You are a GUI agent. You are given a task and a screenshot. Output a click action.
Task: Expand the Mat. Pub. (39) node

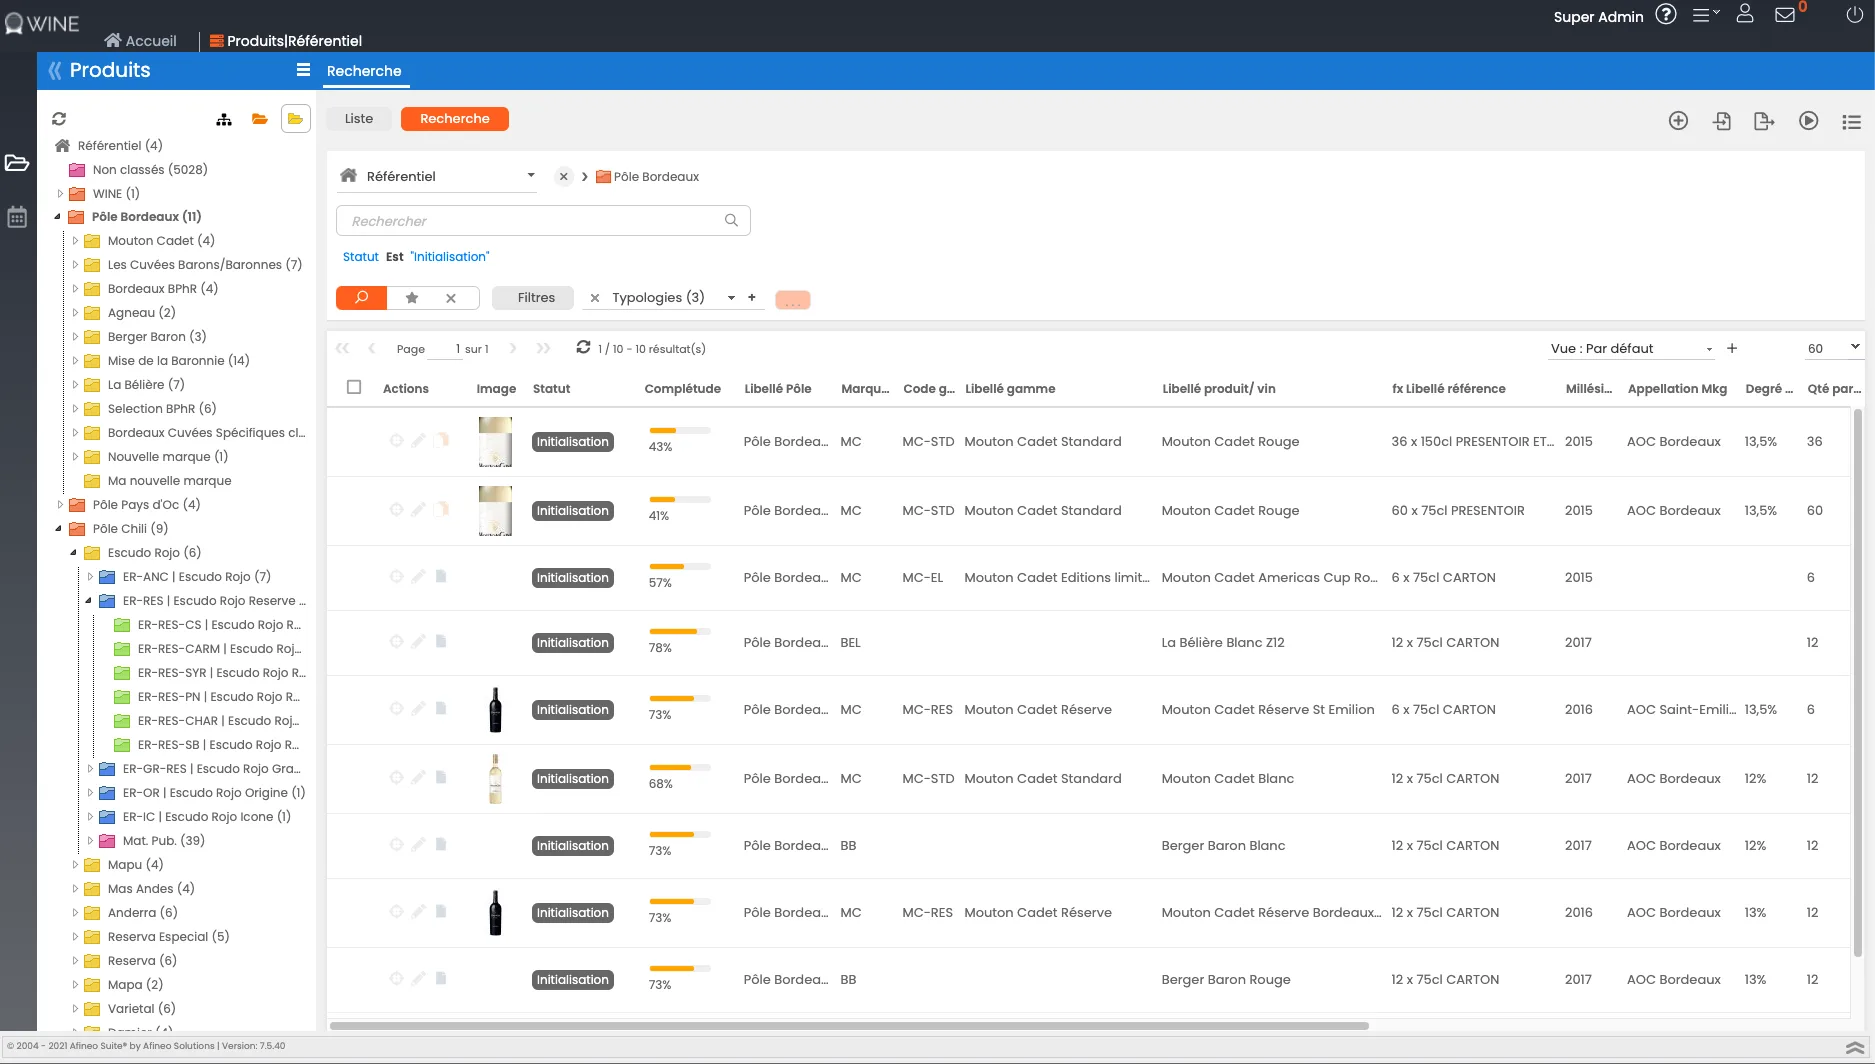pos(90,841)
